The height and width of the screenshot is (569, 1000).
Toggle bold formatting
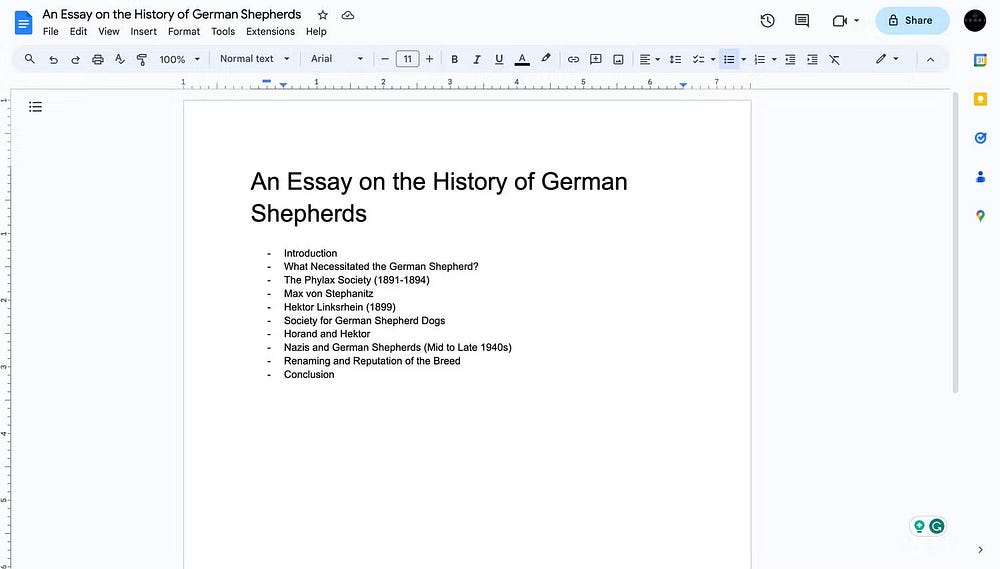coord(454,59)
